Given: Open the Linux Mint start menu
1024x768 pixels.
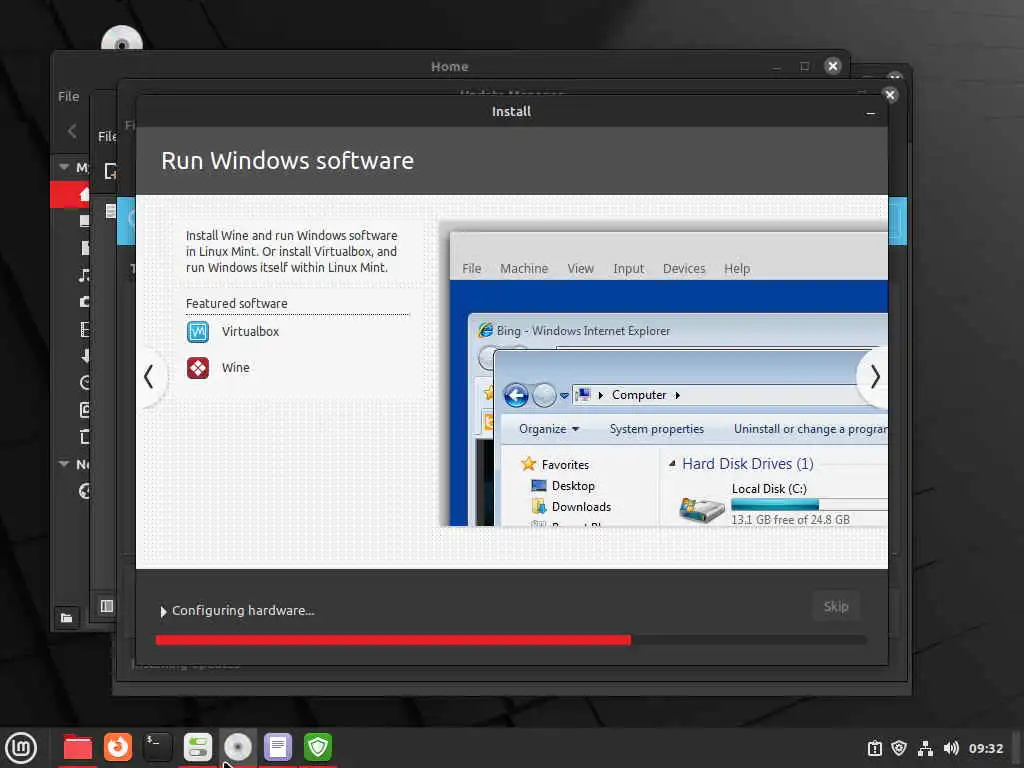Looking at the screenshot, I should tap(21, 748).
